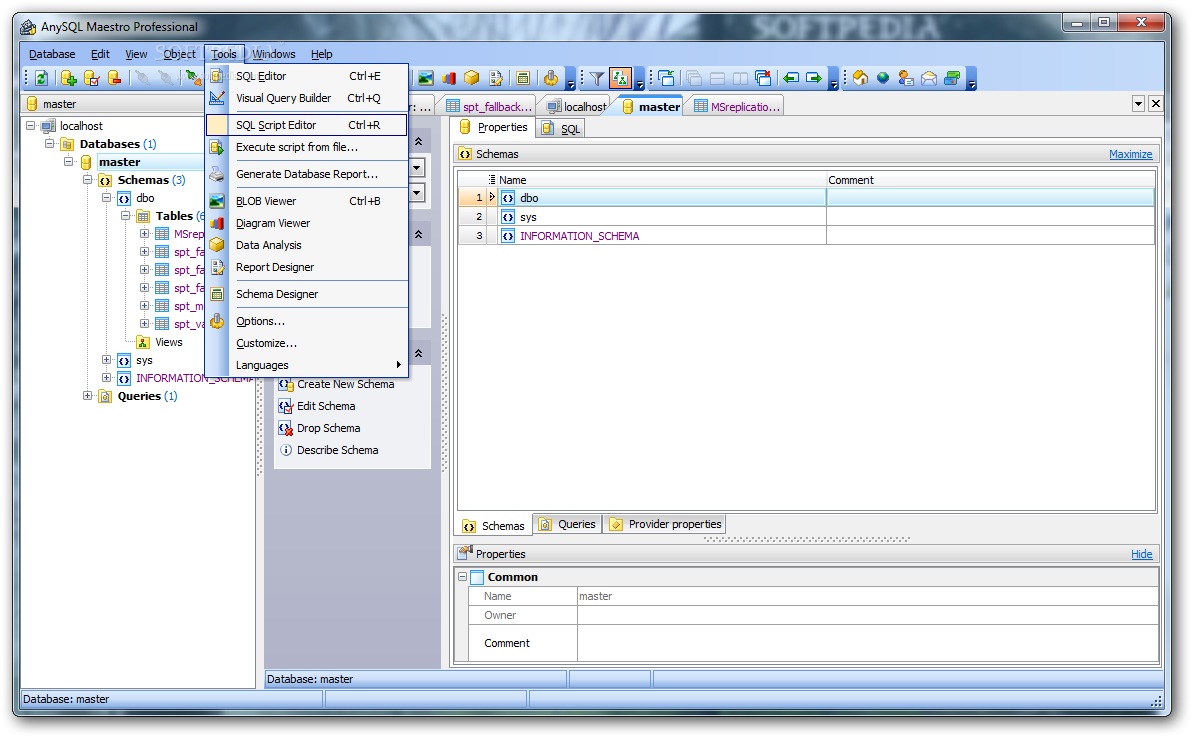Open the SQL tab
This screenshot has height=737, width=1192.
[561, 129]
